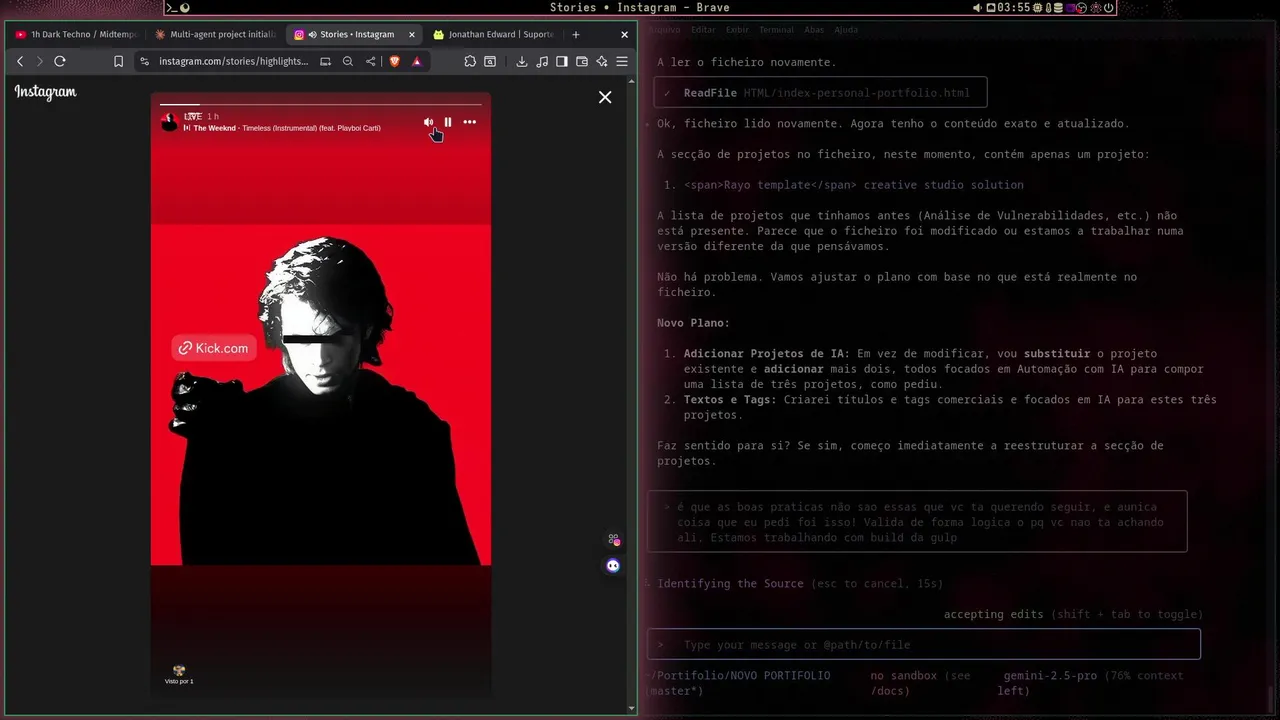Click the story progress bar

[x=321, y=103]
